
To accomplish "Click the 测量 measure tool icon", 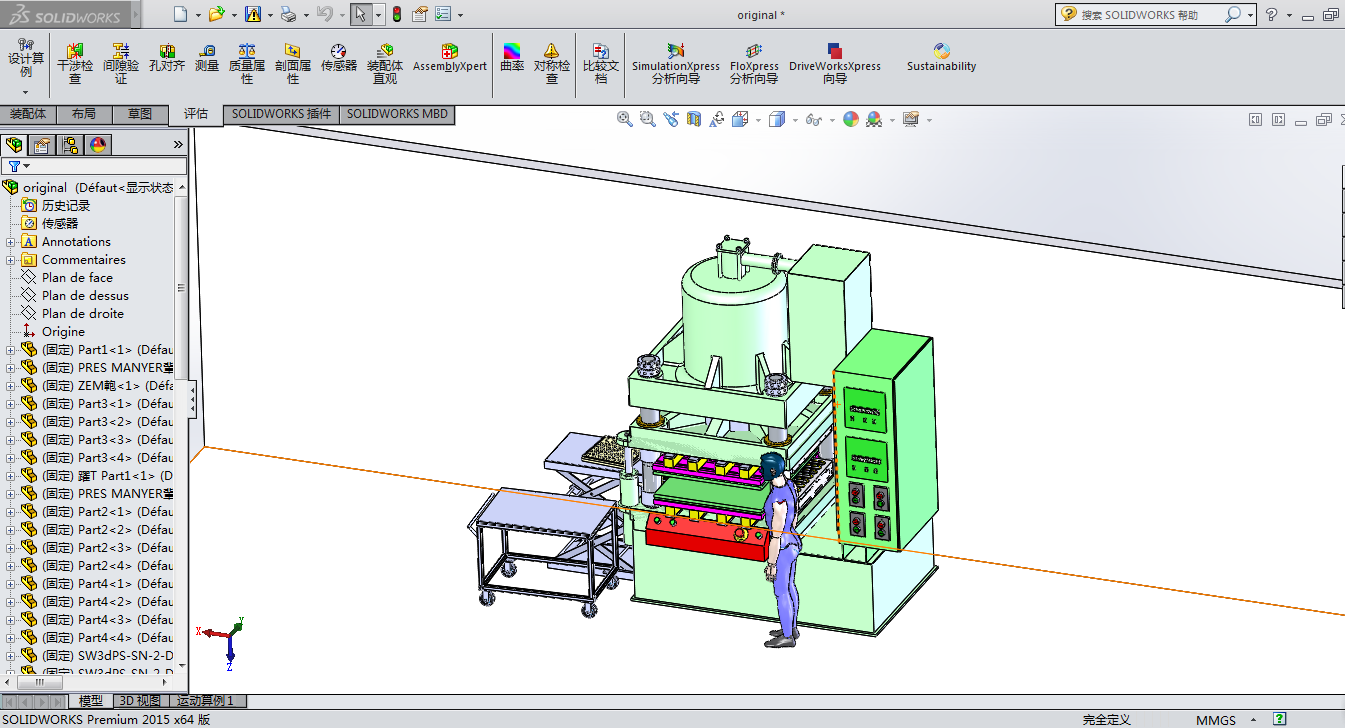I will [207, 57].
